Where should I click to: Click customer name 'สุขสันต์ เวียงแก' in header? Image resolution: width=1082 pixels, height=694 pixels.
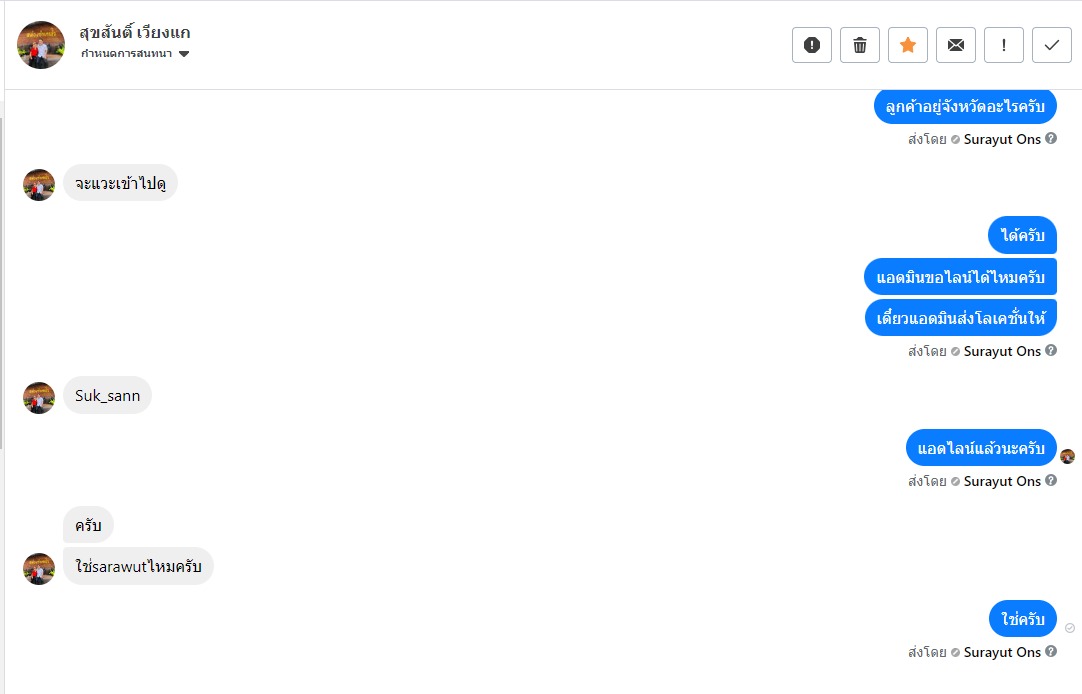click(x=136, y=33)
